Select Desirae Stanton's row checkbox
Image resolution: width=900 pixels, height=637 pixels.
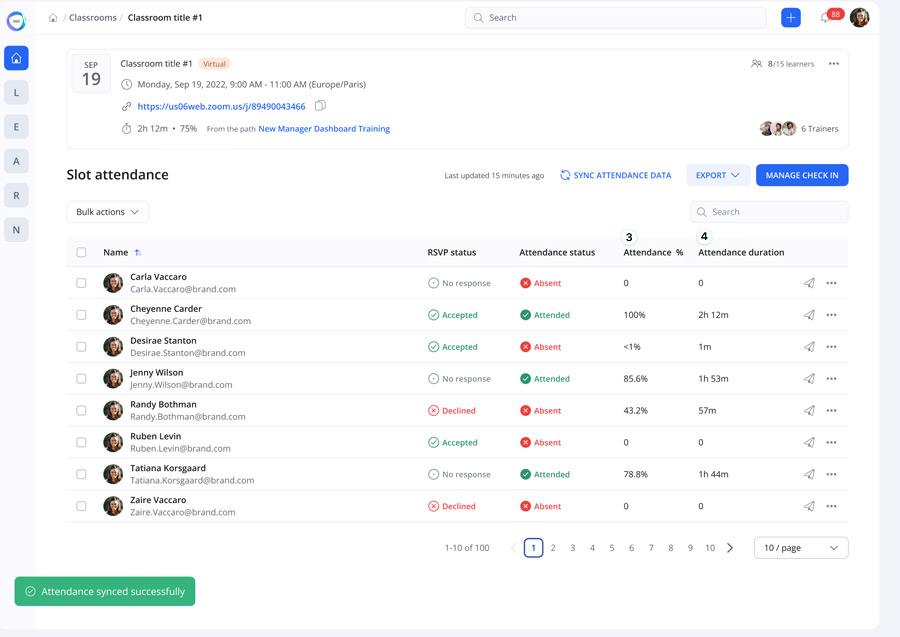82,347
